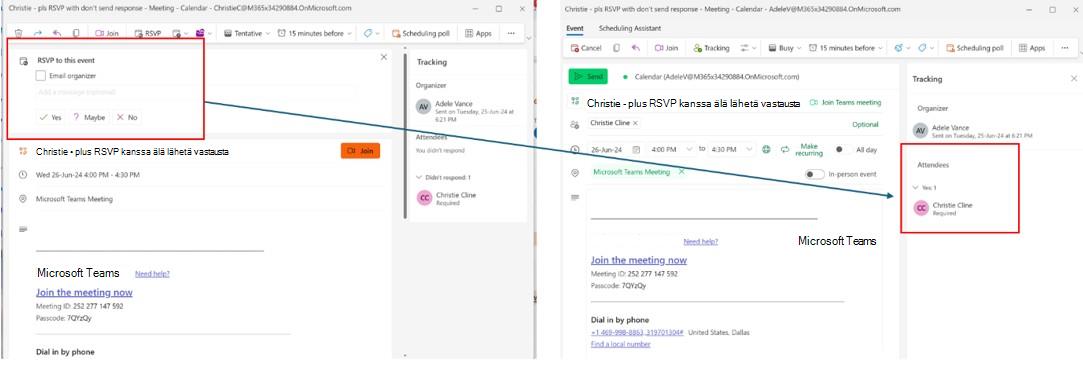Click the trash Delete icon in Christie's window
1083x366 pixels.
19,32
